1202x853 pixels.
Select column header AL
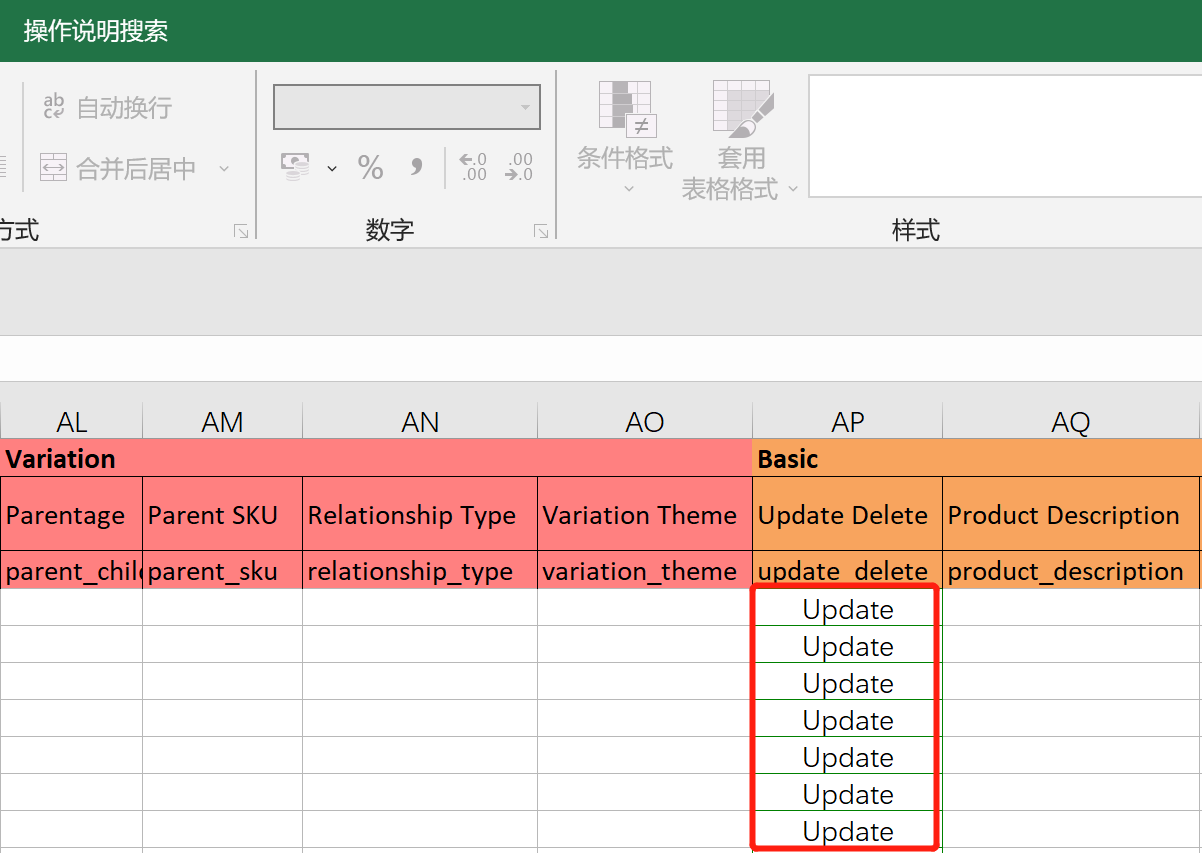tap(71, 422)
